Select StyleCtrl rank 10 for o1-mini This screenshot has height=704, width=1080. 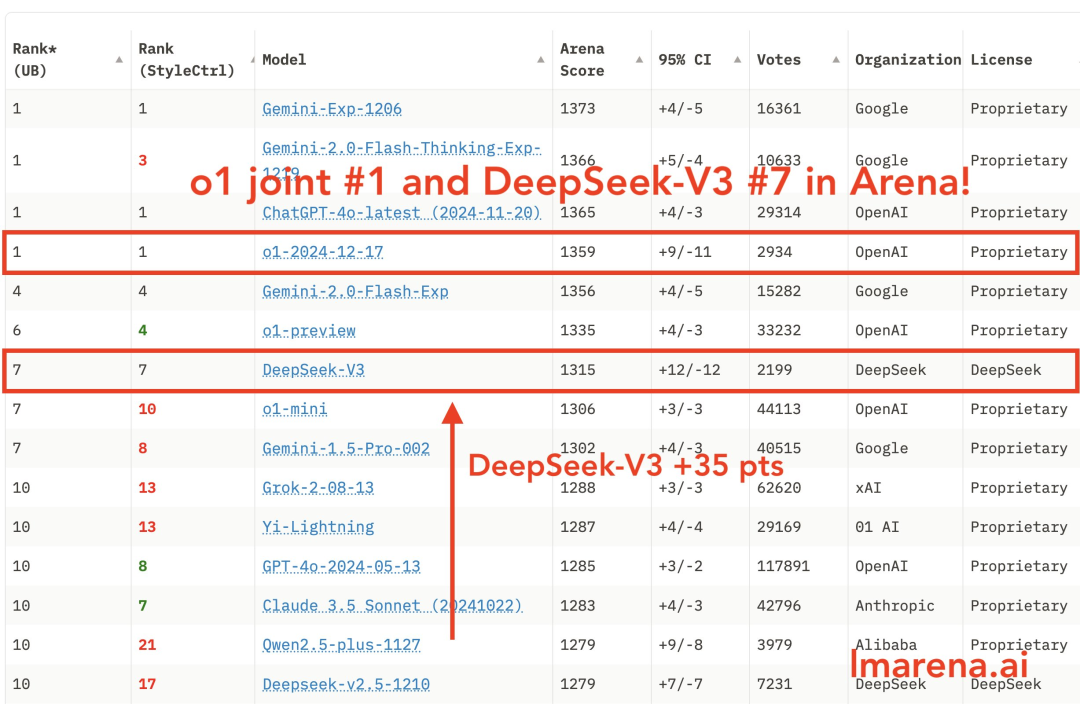click(147, 409)
